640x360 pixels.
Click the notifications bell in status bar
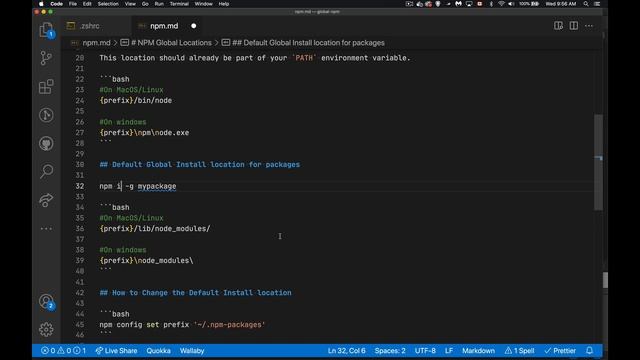pos(589,351)
